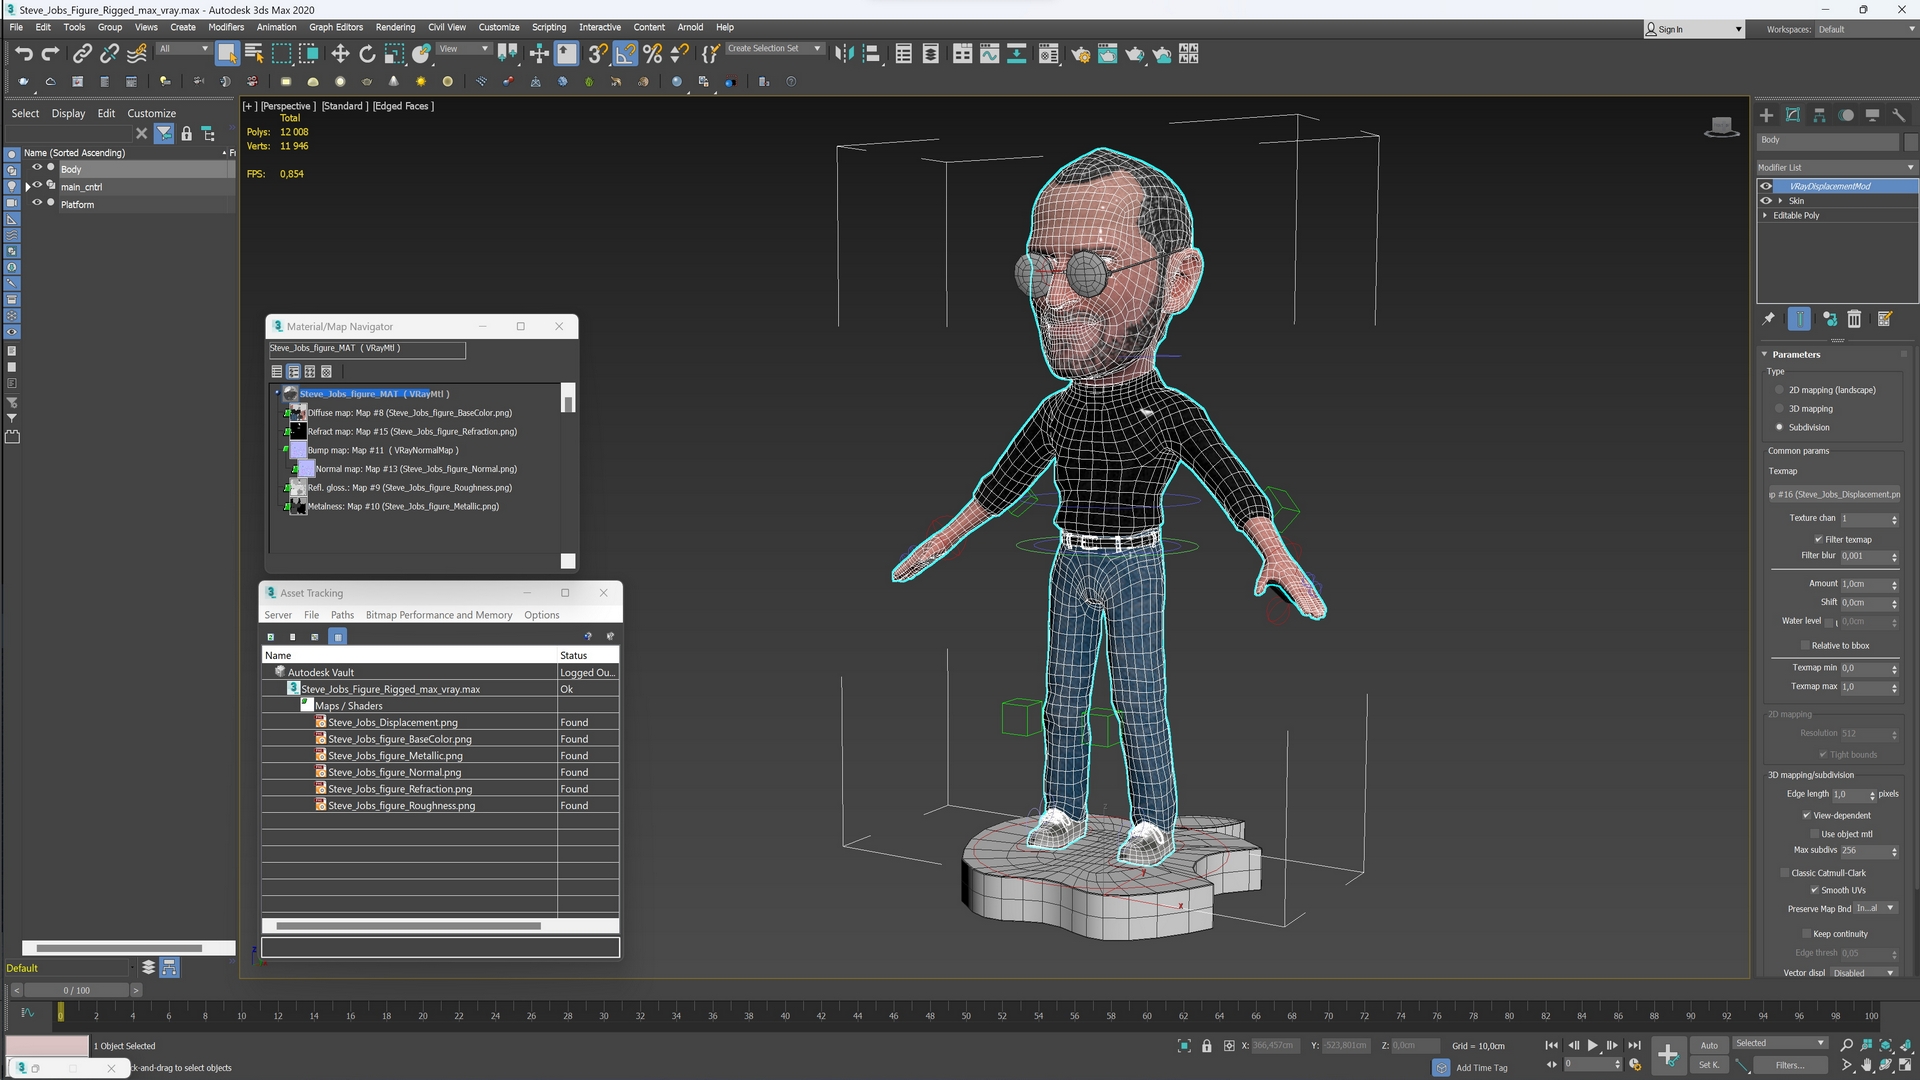The width and height of the screenshot is (1920, 1080).
Task: Toggle the Angle Snap tool
Action: (625, 54)
